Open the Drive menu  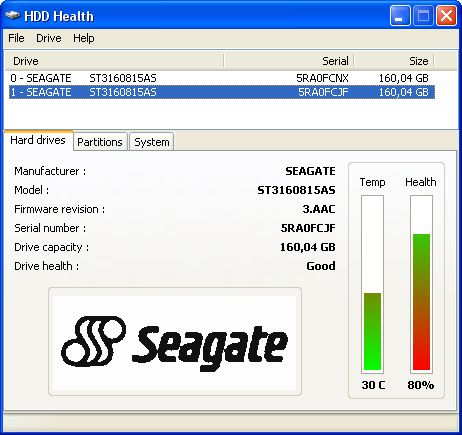pyautogui.click(x=49, y=38)
